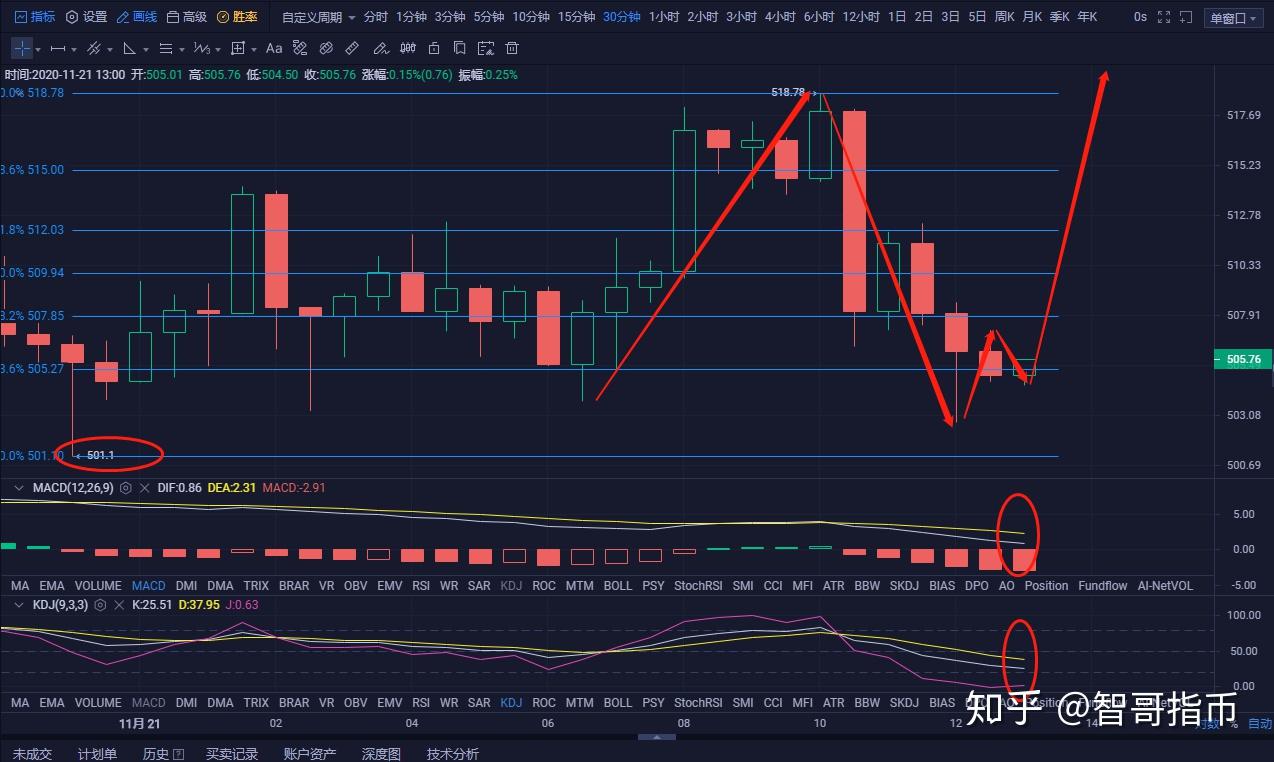The width and height of the screenshot is (1274, 762).
Task: Open the 设置 settings
Action: [86, 17]
